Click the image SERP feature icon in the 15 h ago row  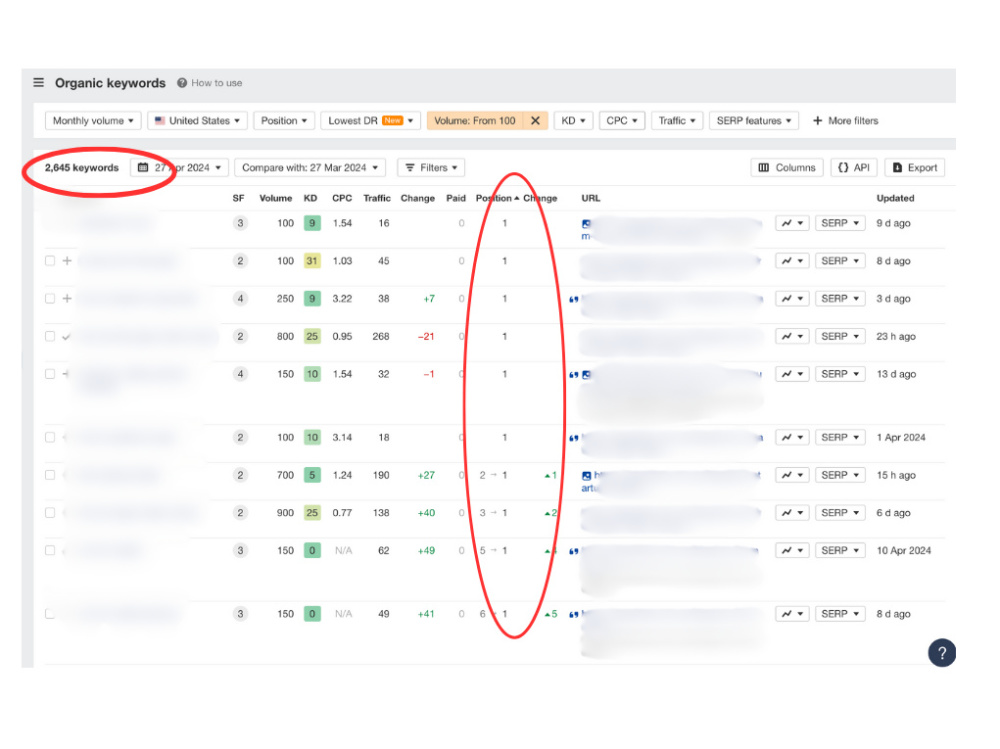coord(586,475)
